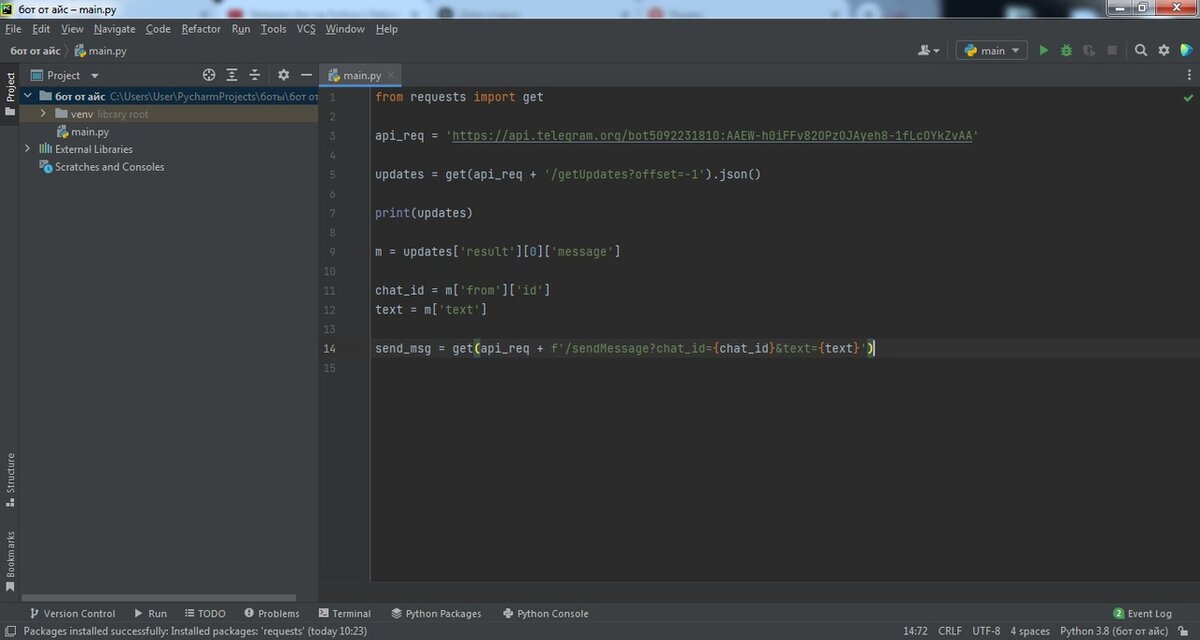Open the TODO tool window
This screenshot has height=640, width=1200.
pos(204,613)
